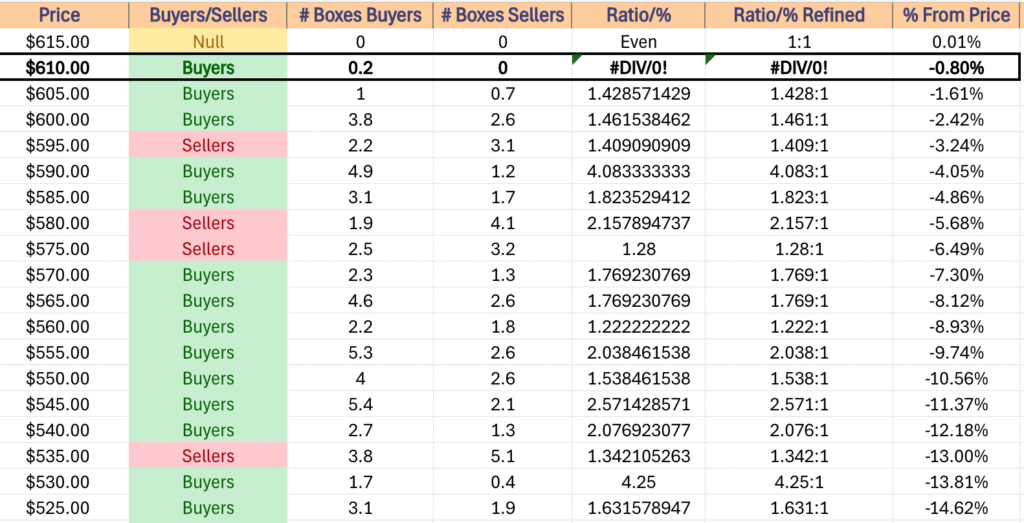1024x523 pixels.
Task: Click the 1.222222222 ratio cell
Action: (x=638, y=326)
